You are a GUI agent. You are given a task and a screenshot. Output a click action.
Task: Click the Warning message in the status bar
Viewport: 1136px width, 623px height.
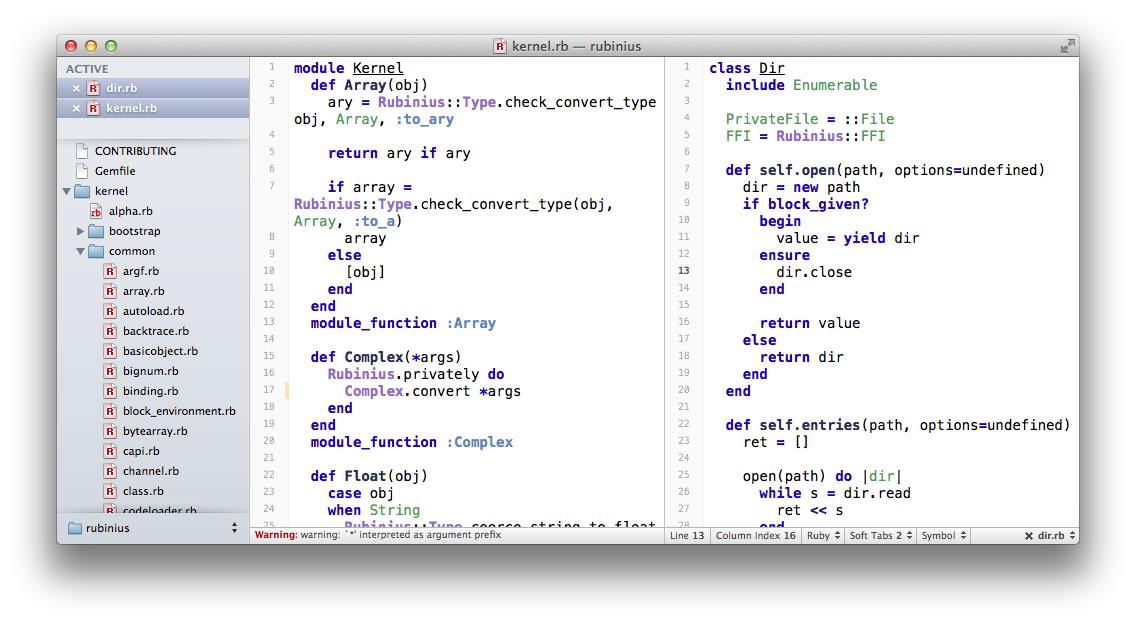pos(377,535)
